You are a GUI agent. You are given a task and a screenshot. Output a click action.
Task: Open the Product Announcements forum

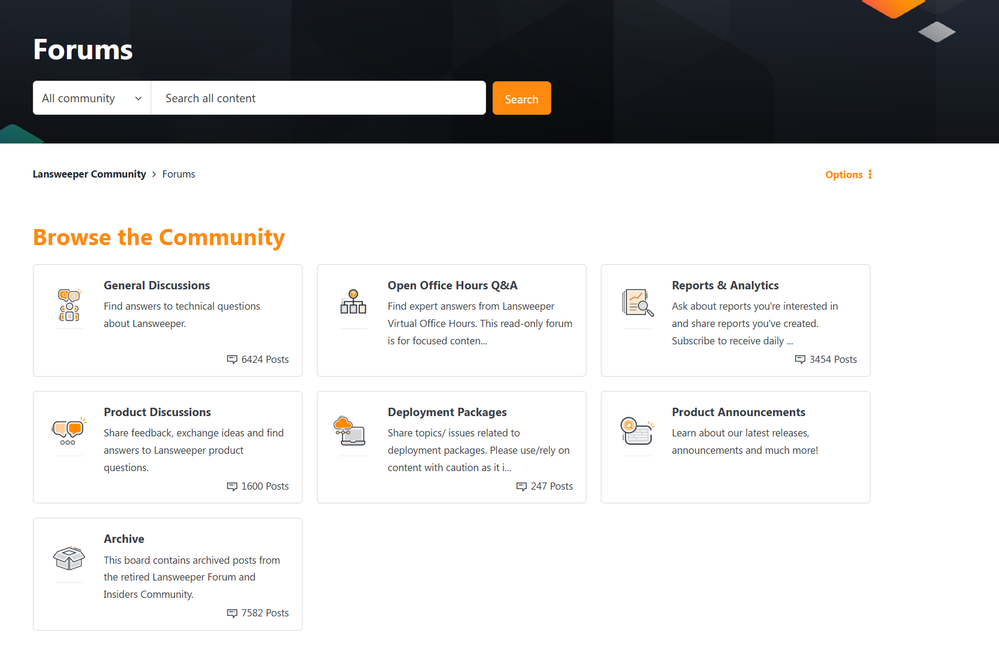point(738,412)
